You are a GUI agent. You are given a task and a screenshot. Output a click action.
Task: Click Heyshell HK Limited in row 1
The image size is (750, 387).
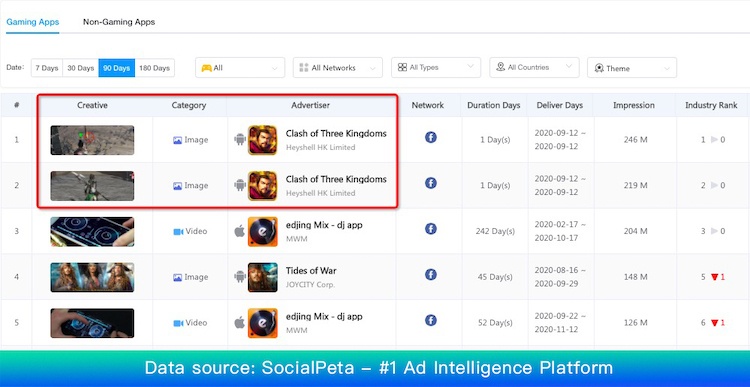pyautogui.click(x=320, y=147)
